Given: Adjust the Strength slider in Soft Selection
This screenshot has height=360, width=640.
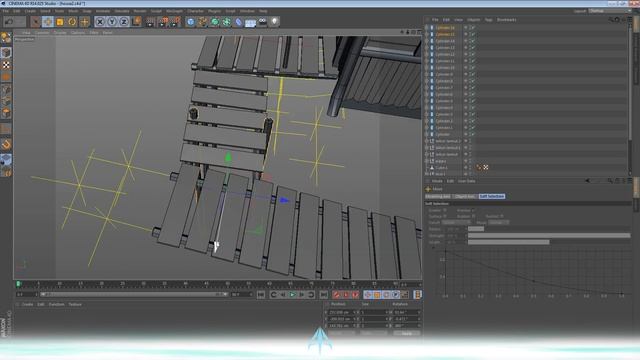Looking at the screenshot, I should [549, 236].
